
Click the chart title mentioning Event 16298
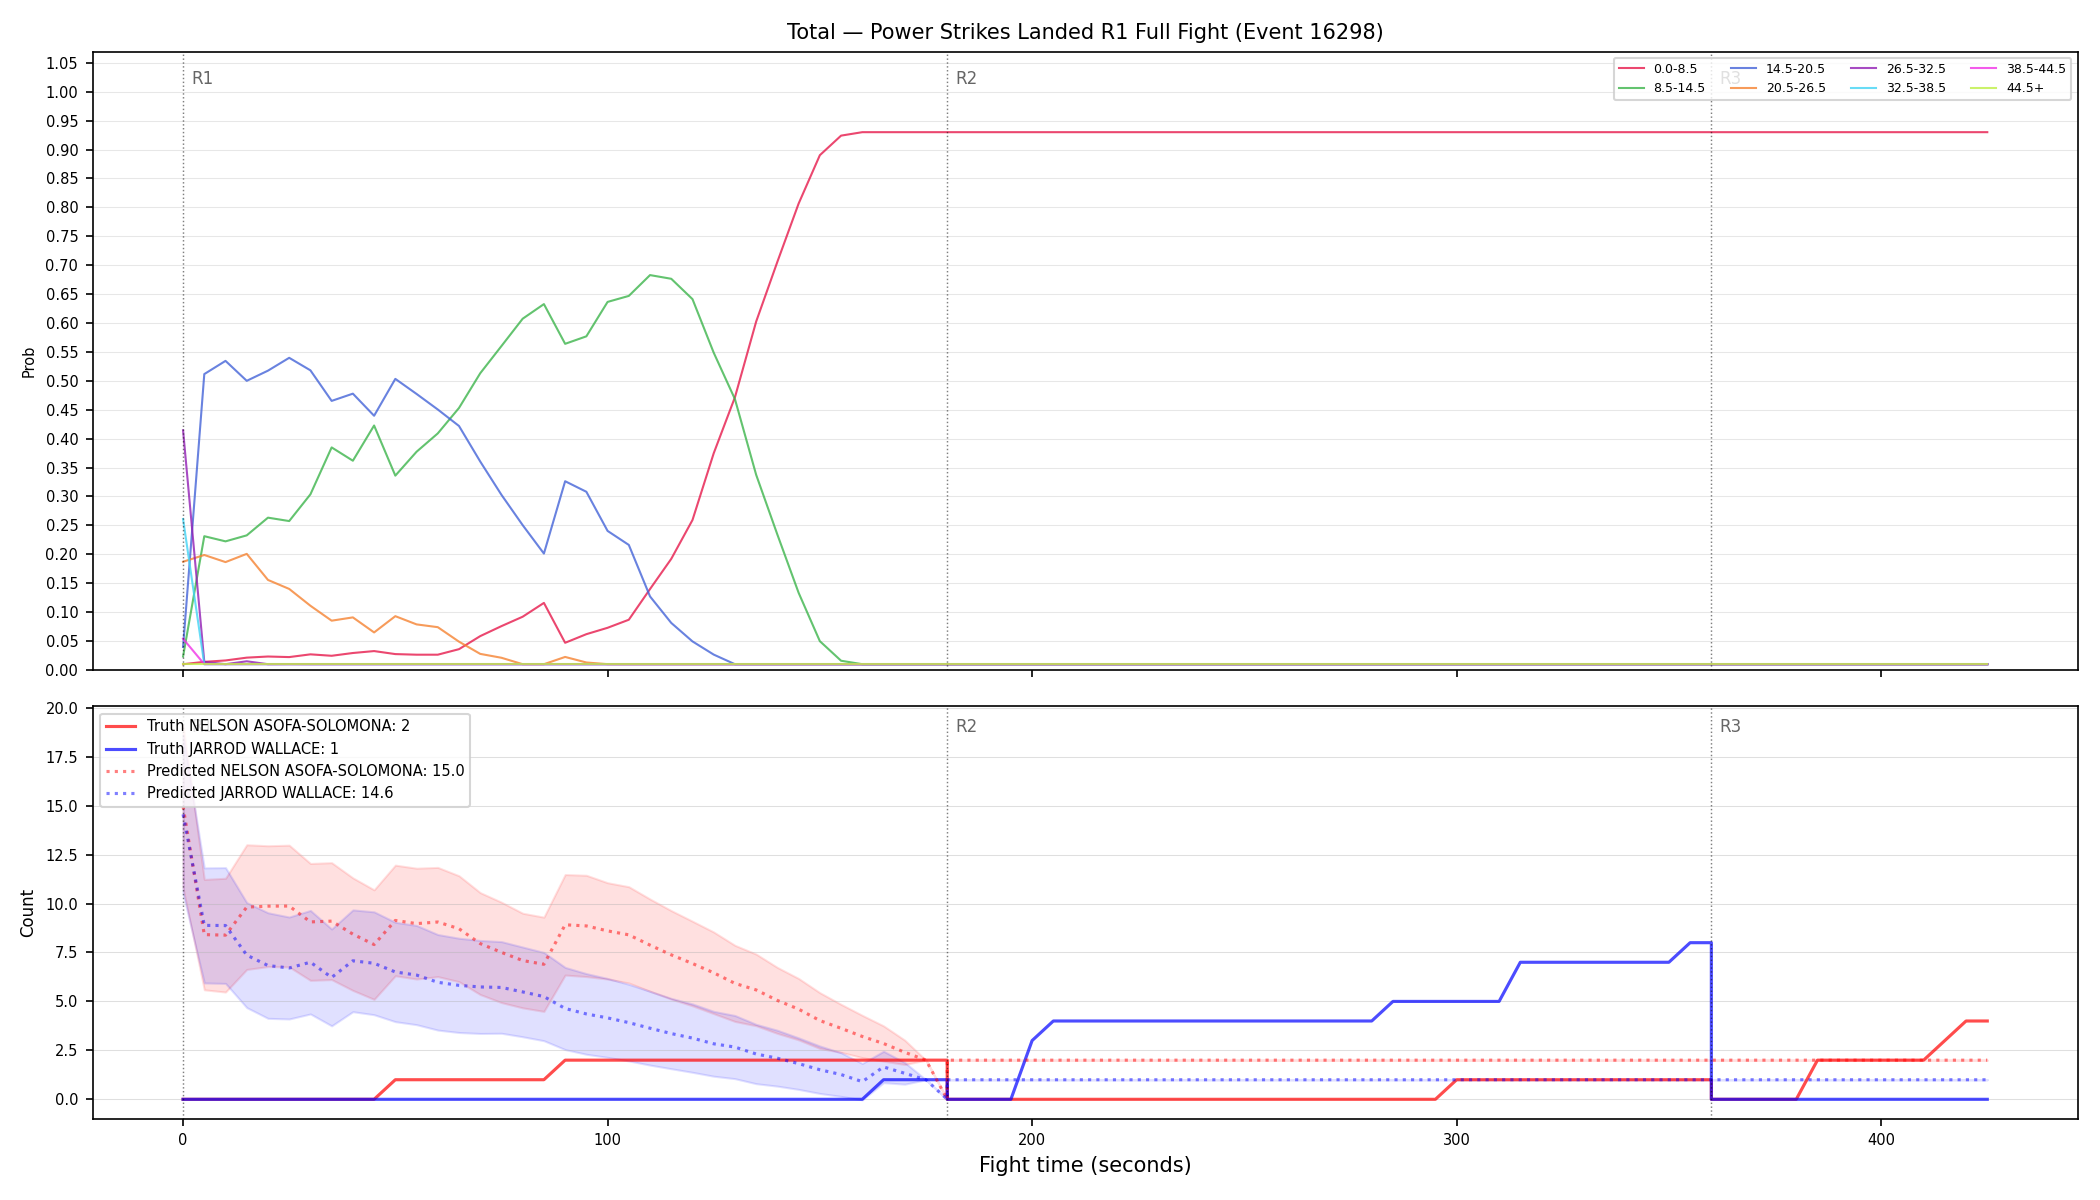pos(1085,32)
